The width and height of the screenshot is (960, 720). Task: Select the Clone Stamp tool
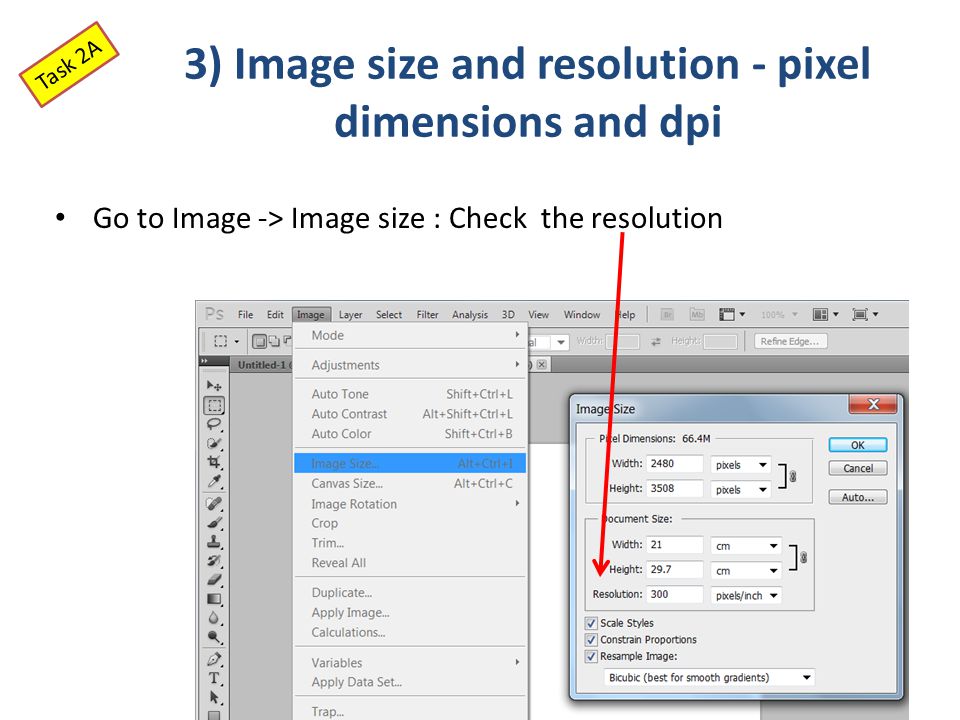coord(214,542)
